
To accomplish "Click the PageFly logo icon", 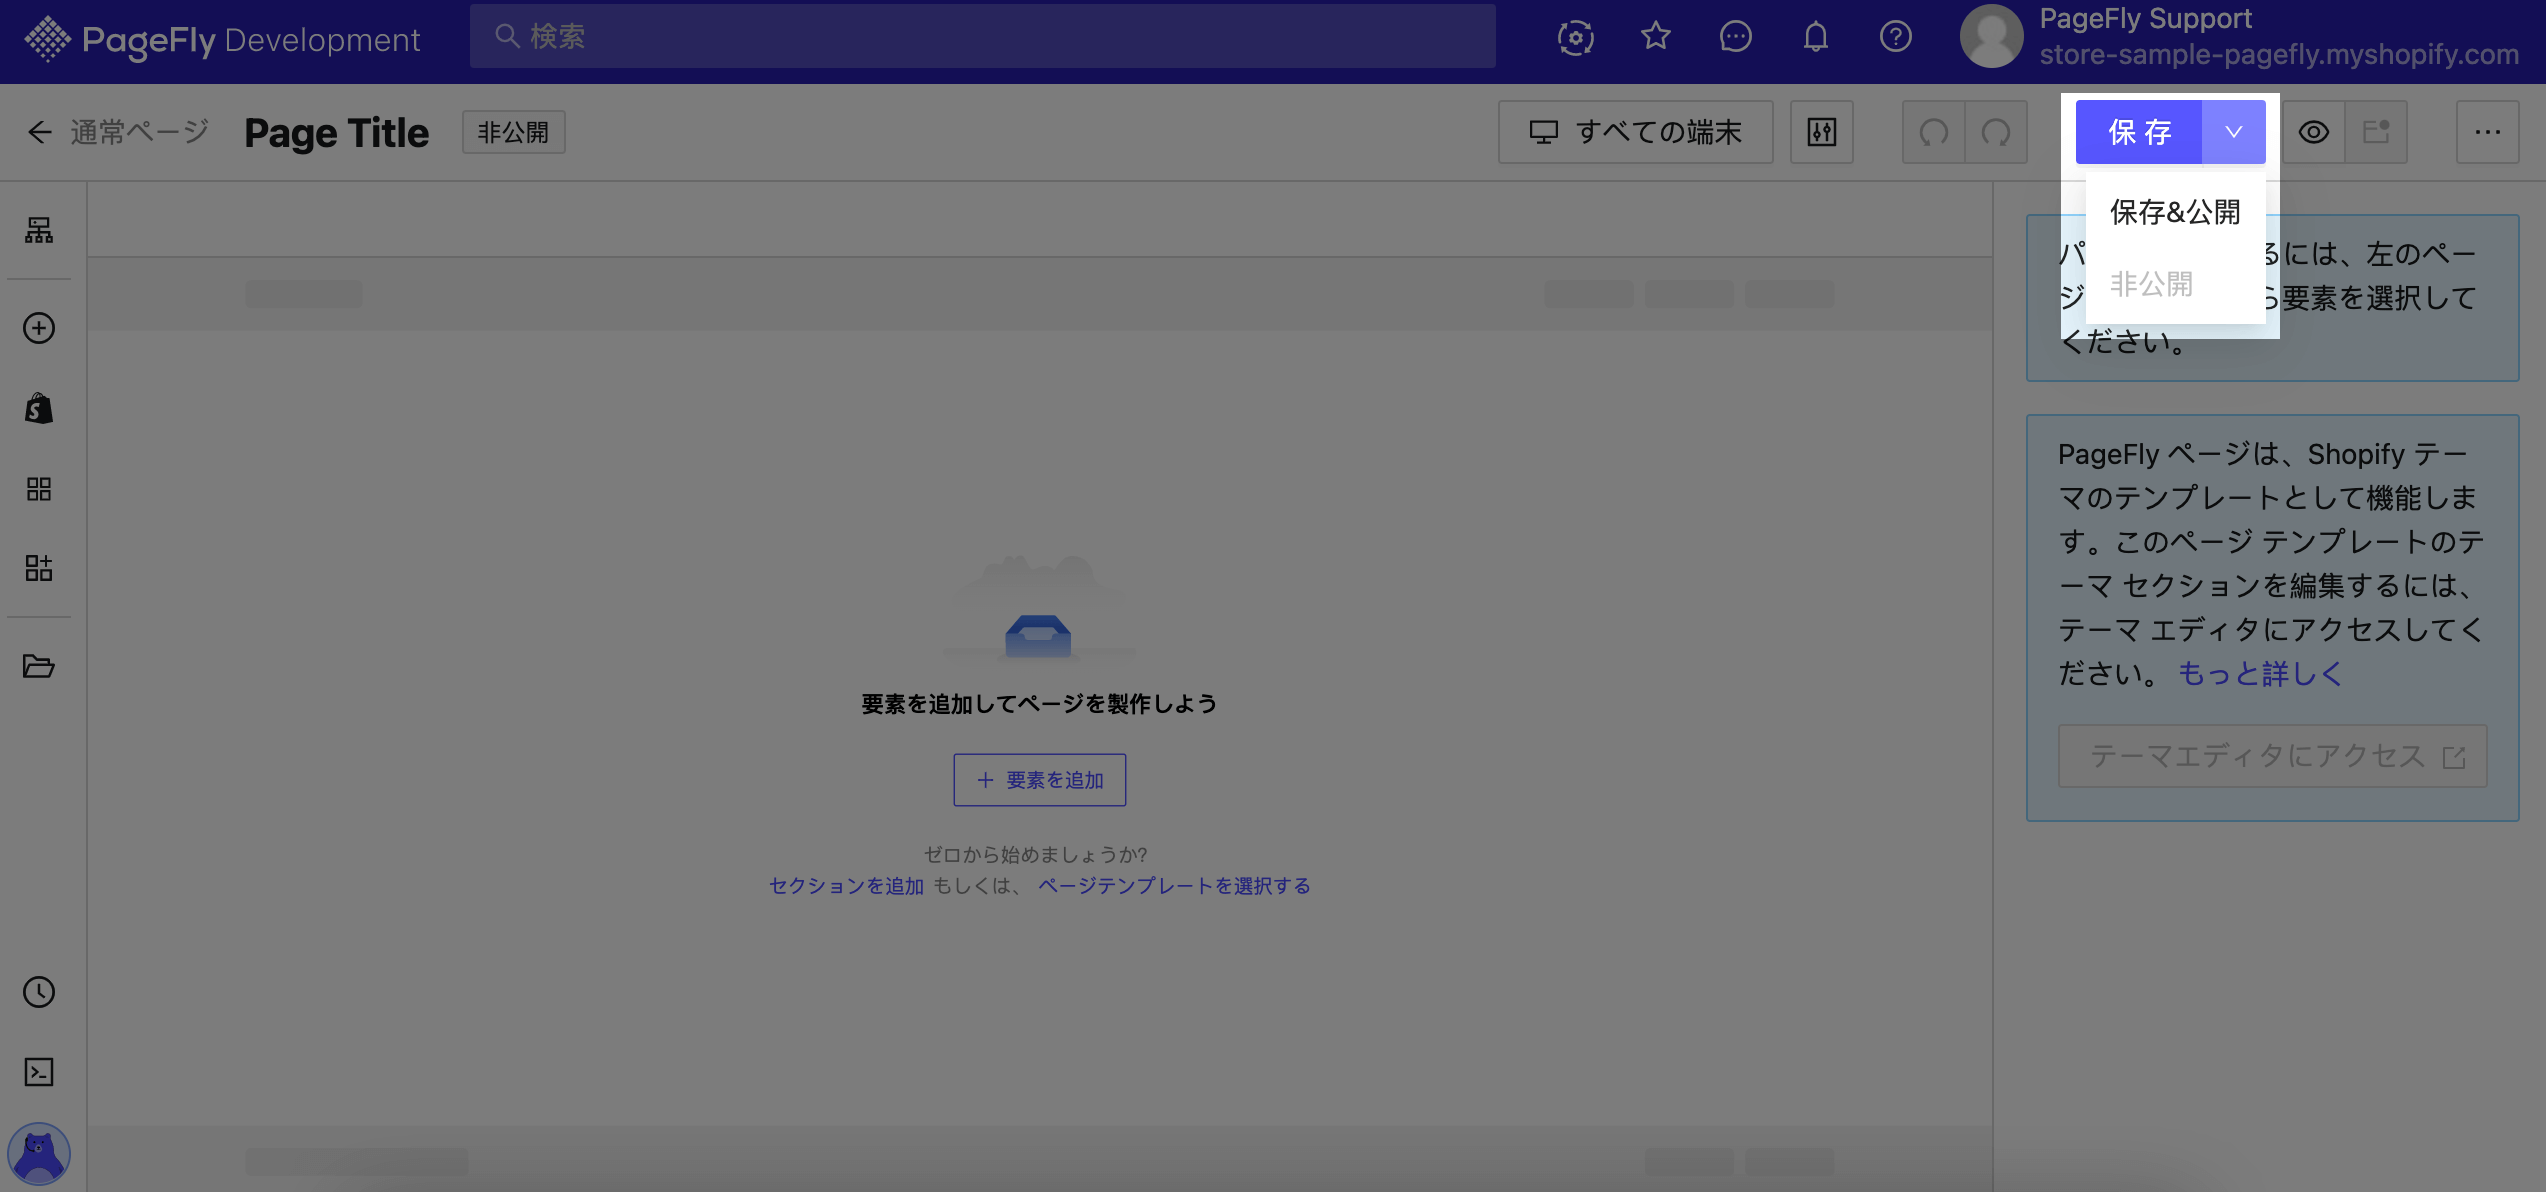I will 47,39.
